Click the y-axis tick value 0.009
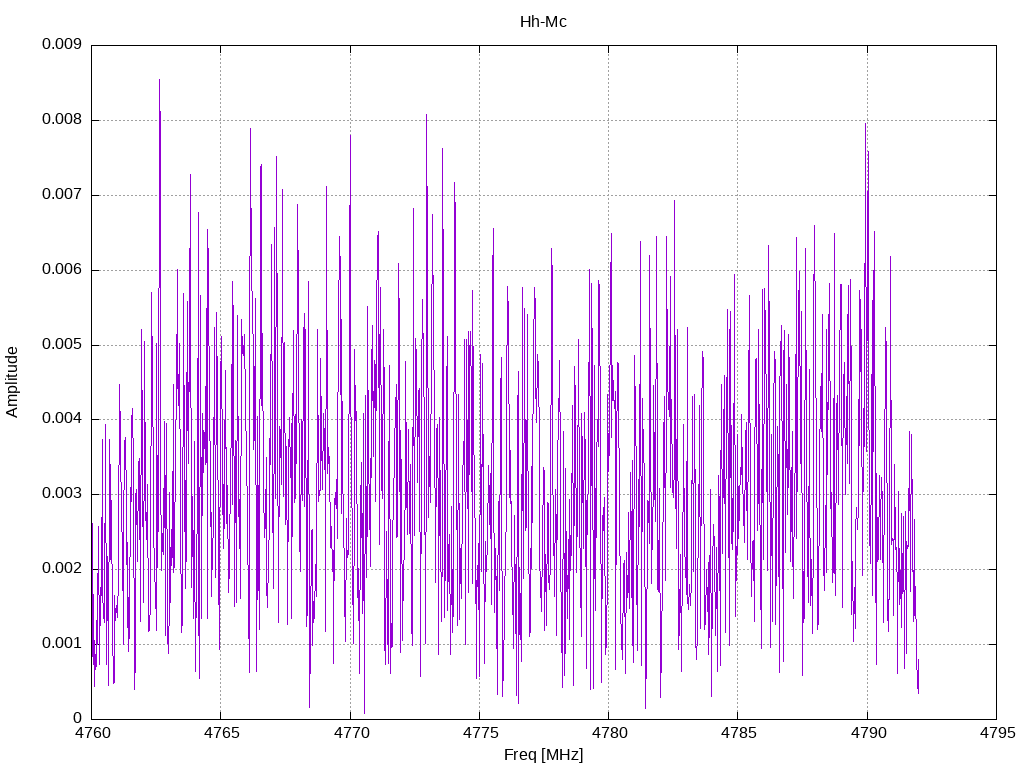 click(x=61, y=44)
